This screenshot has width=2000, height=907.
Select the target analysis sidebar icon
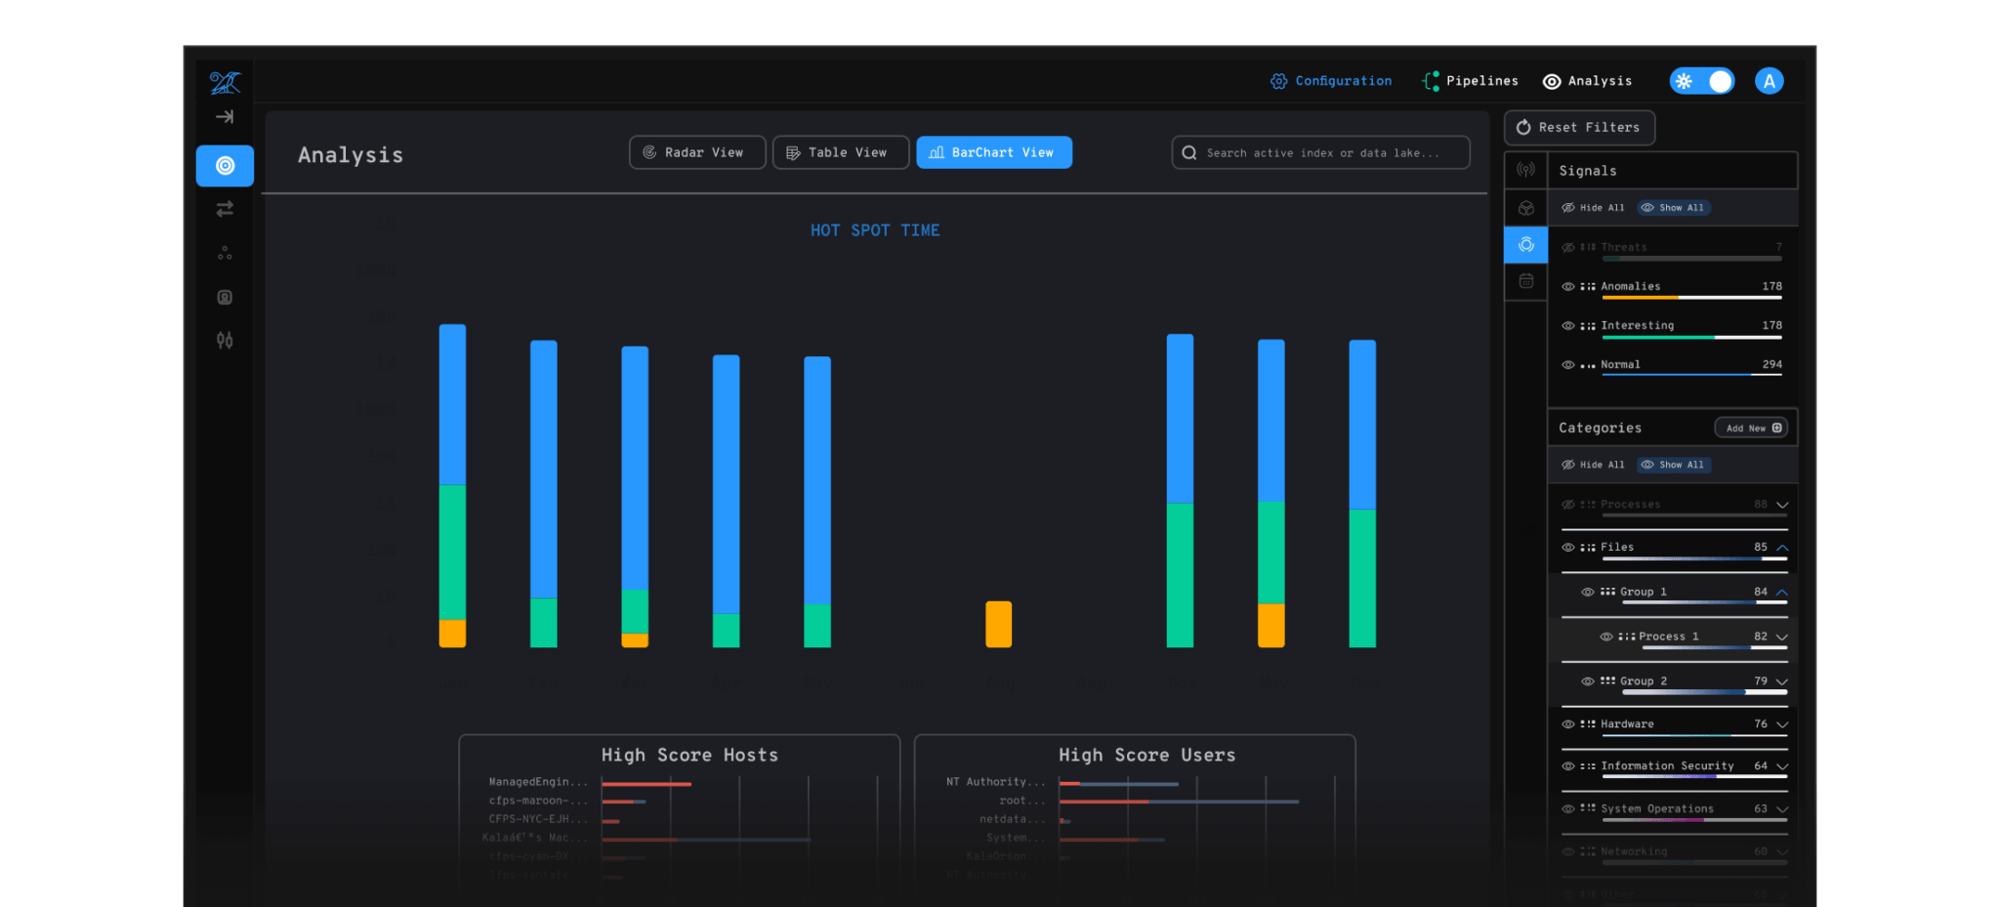click(225, 166)
